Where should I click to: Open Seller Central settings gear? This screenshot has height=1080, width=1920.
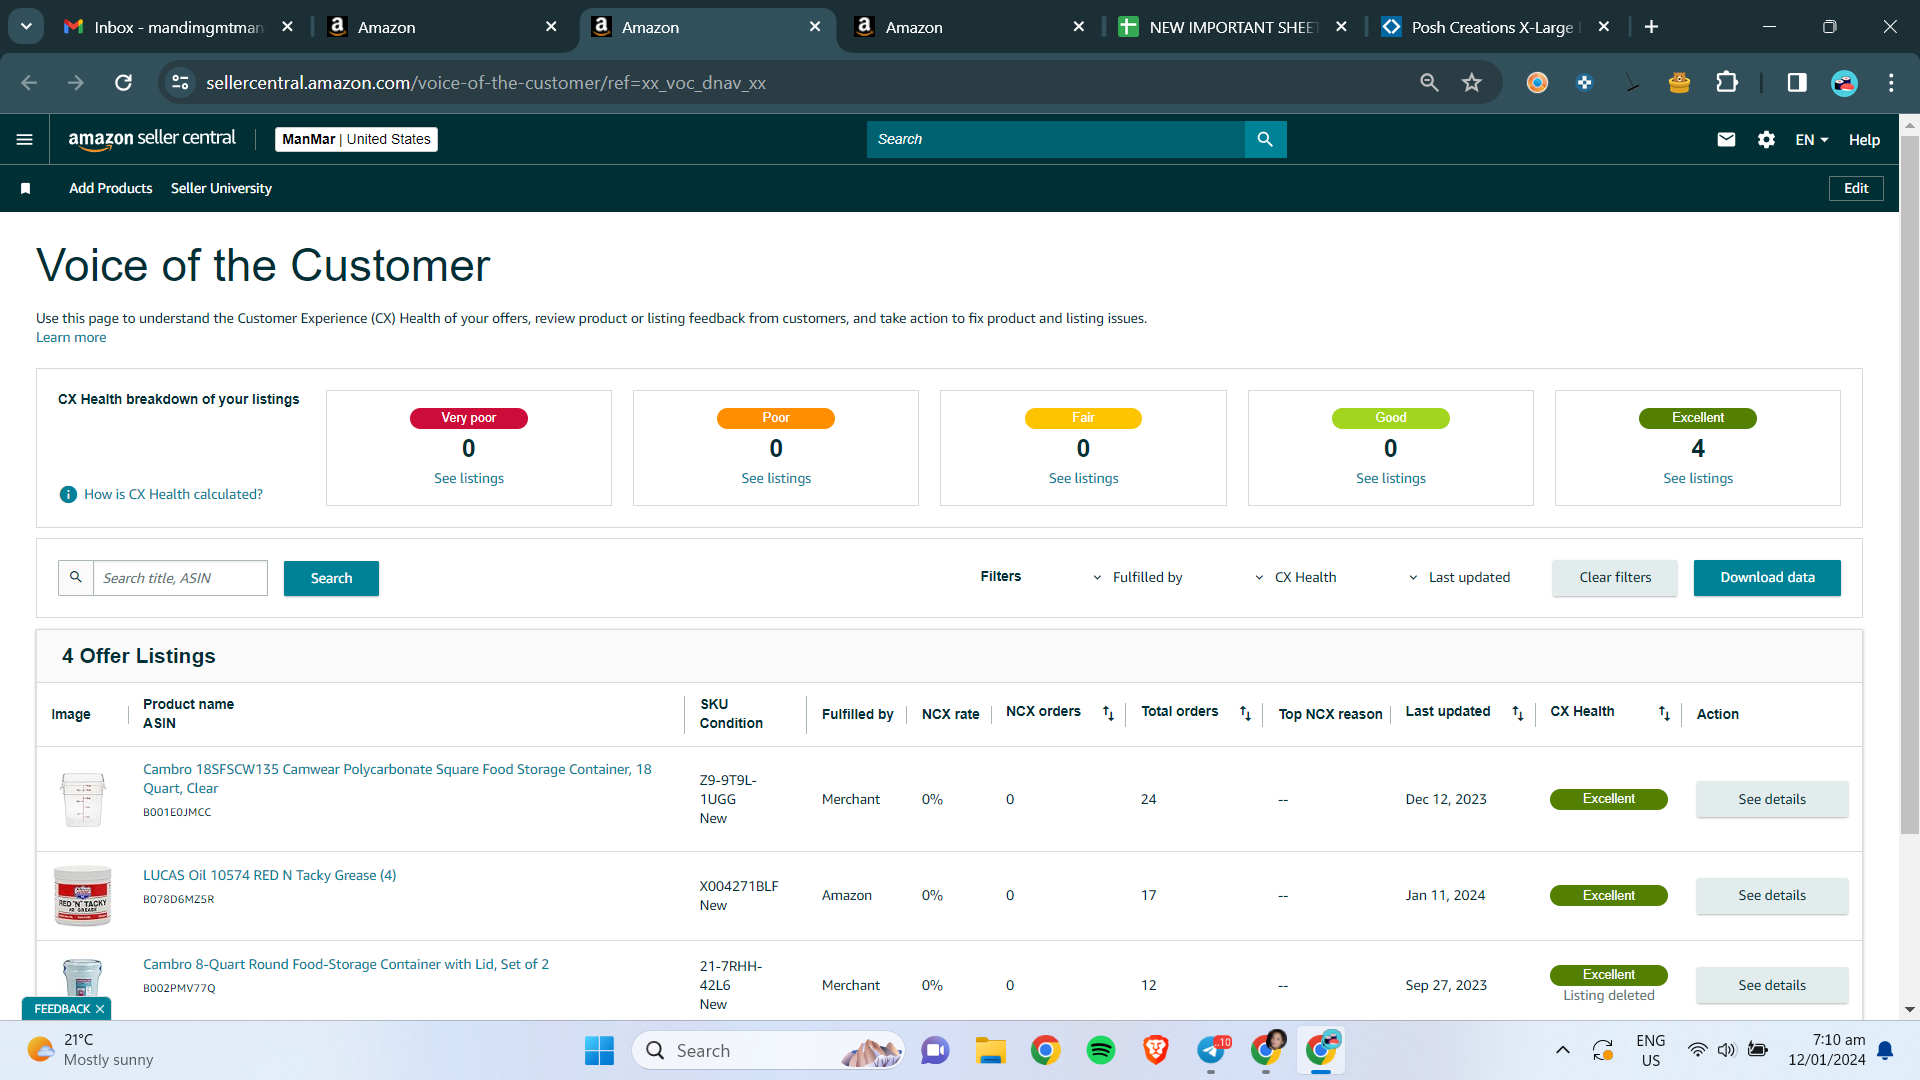pyautogui.click(x=1766, y=140)
